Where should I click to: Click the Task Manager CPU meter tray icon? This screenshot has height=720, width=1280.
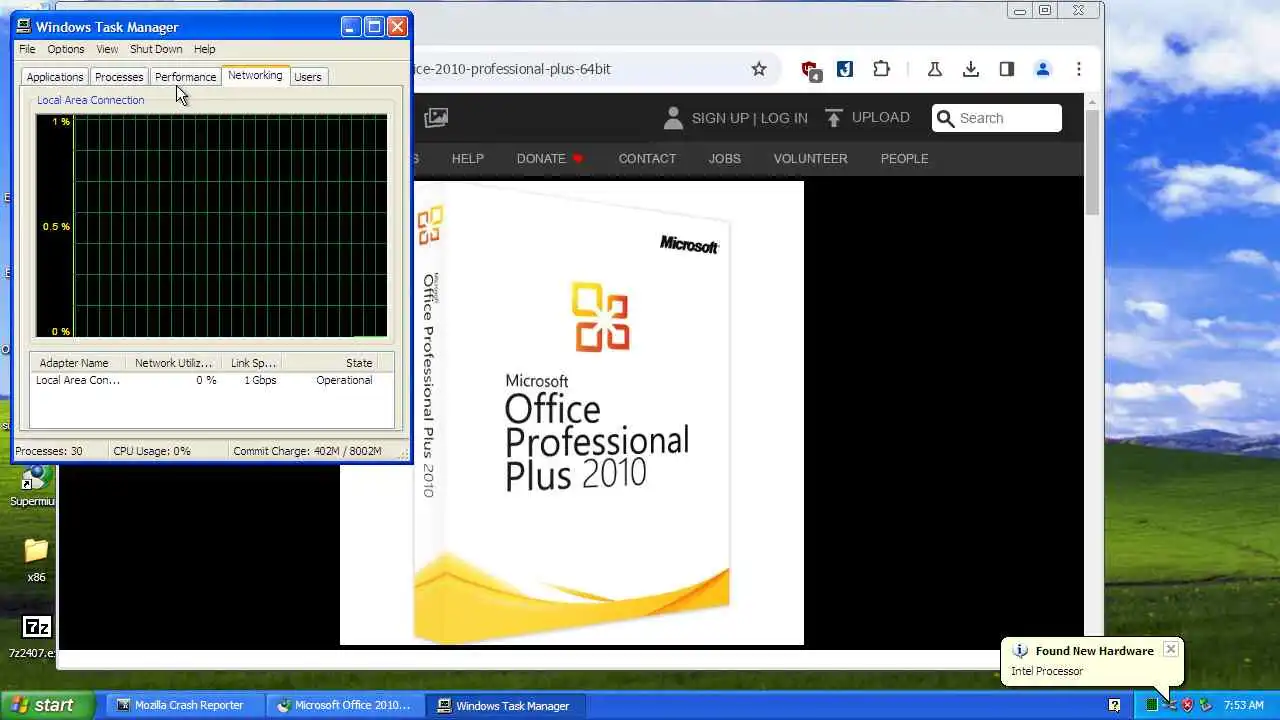[1152, 705]
